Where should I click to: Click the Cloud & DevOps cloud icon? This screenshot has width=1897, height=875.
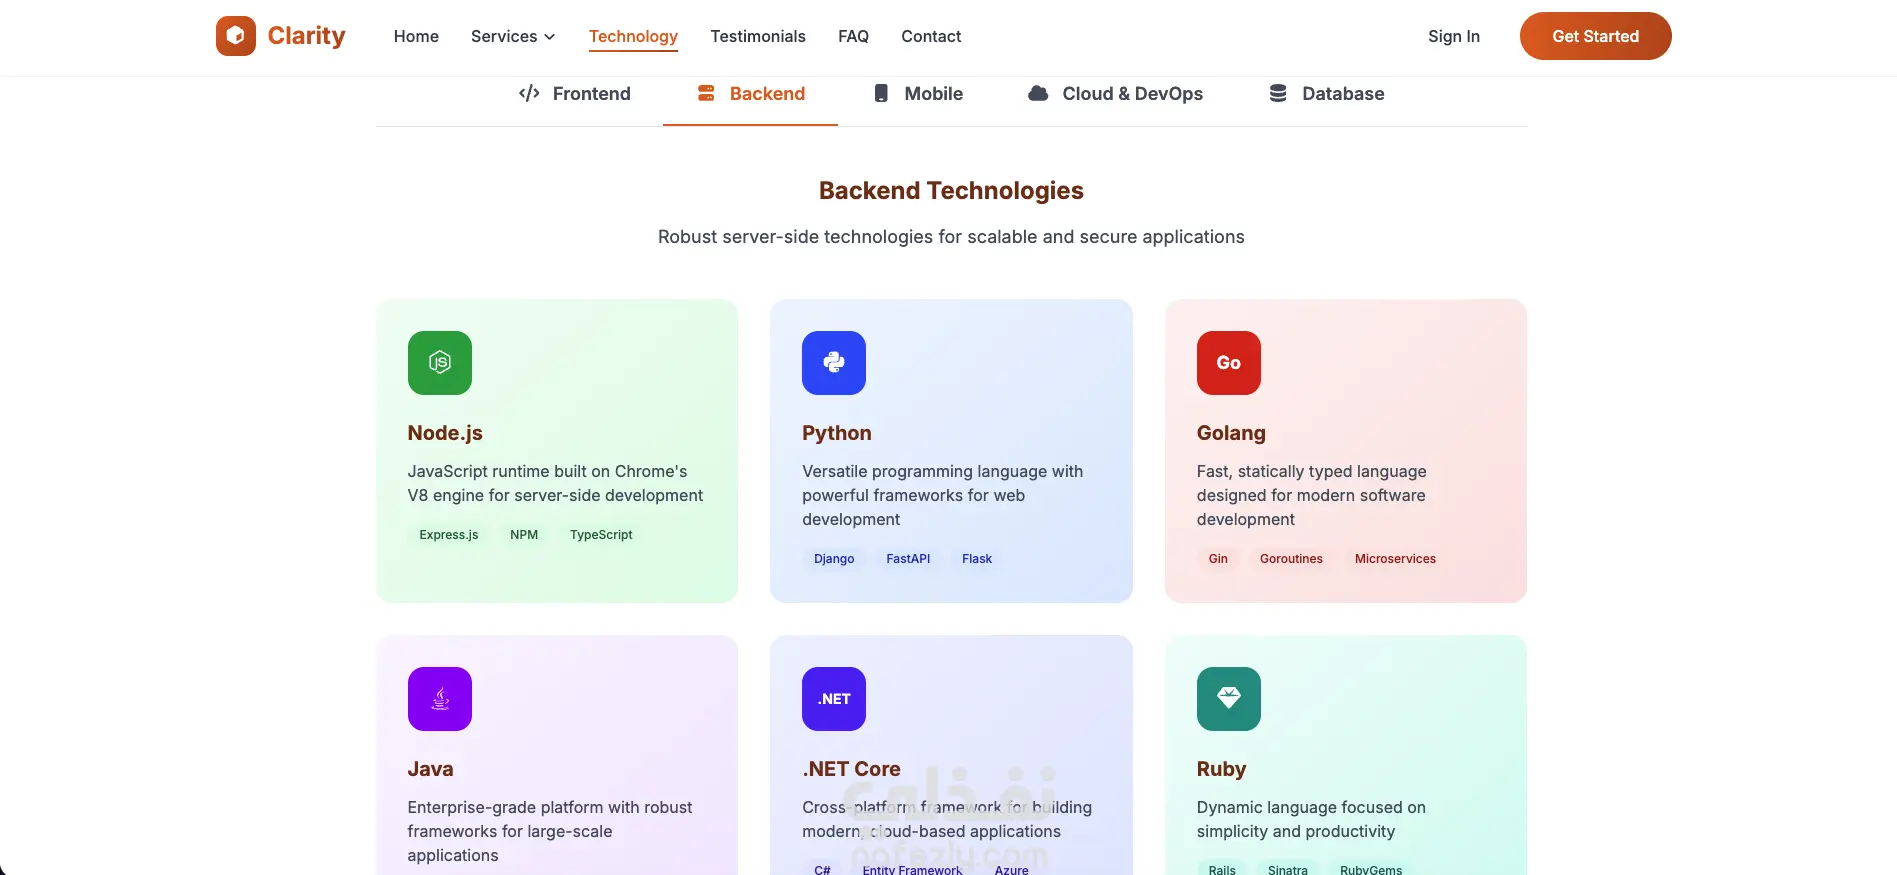[x=1038, y=93]
